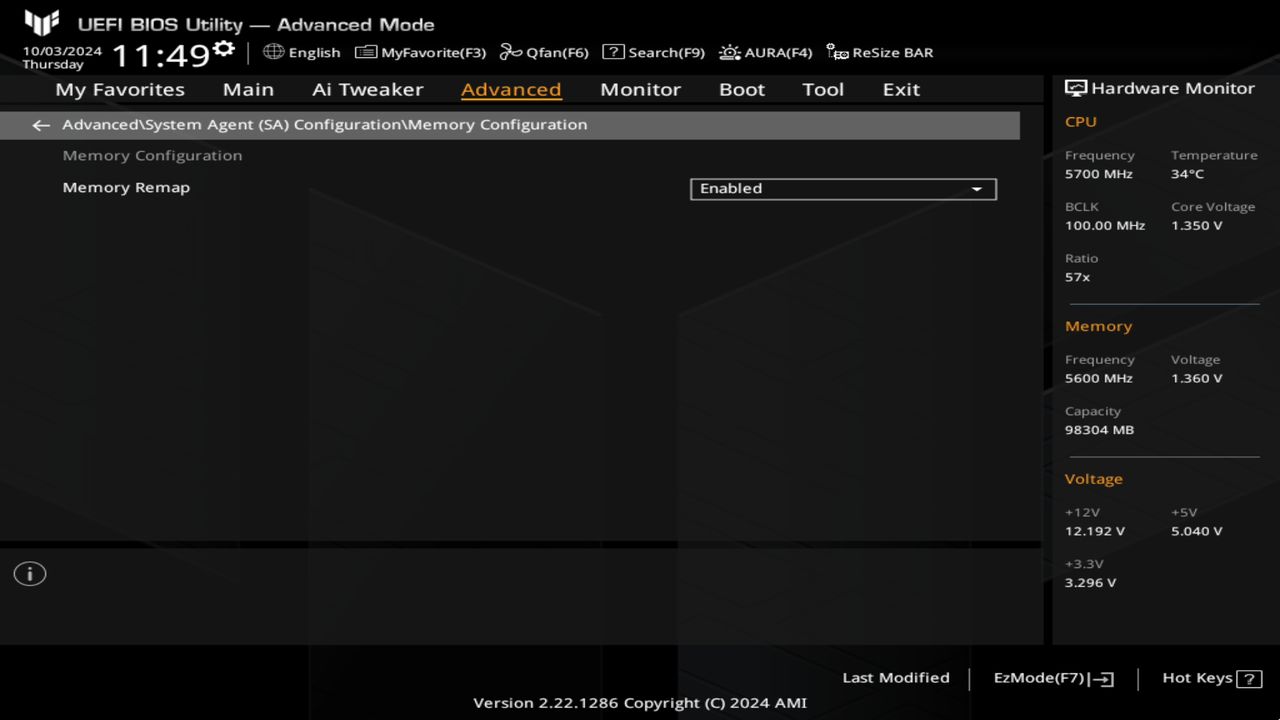
Task: Click the Hot Keys question mark icon
Action: (x=1249, y=679)
